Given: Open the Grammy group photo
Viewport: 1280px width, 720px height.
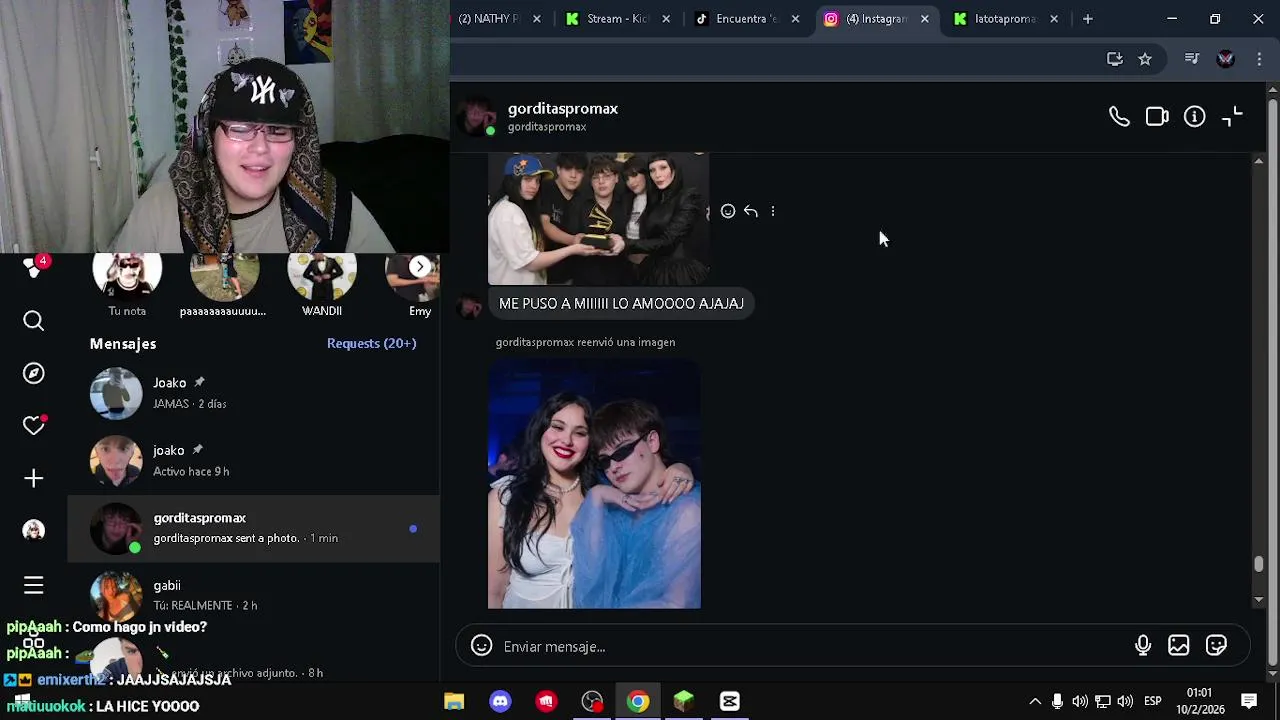Looking at the screenshot, I should (x=598, y=219).
